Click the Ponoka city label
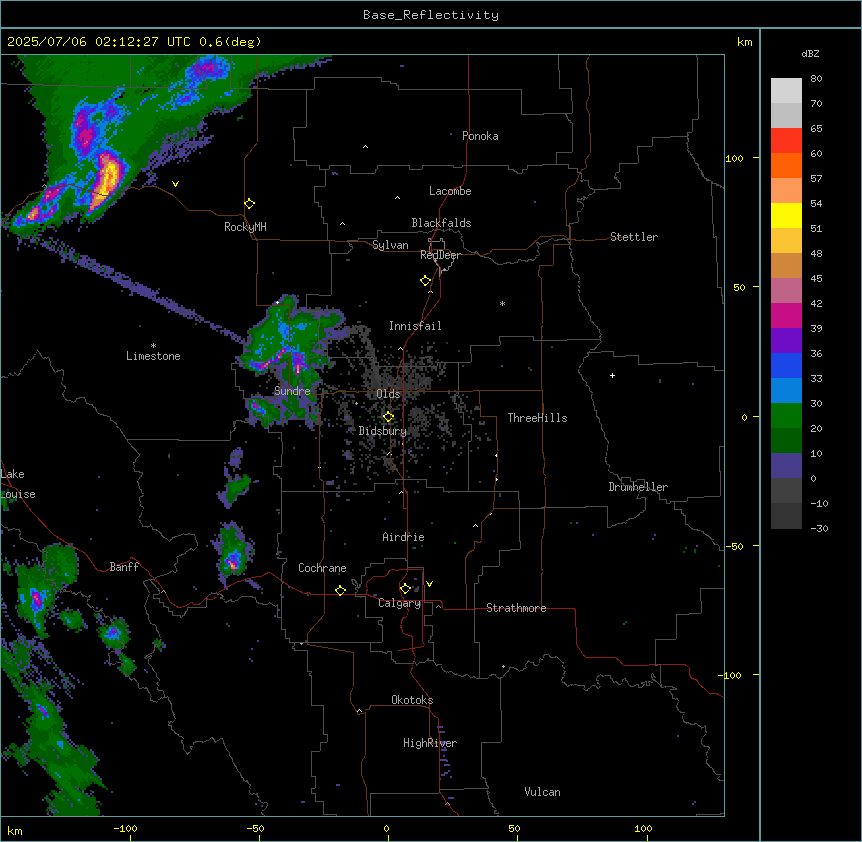862x842 pixels. pyautogui.click(x=480, y=136)
